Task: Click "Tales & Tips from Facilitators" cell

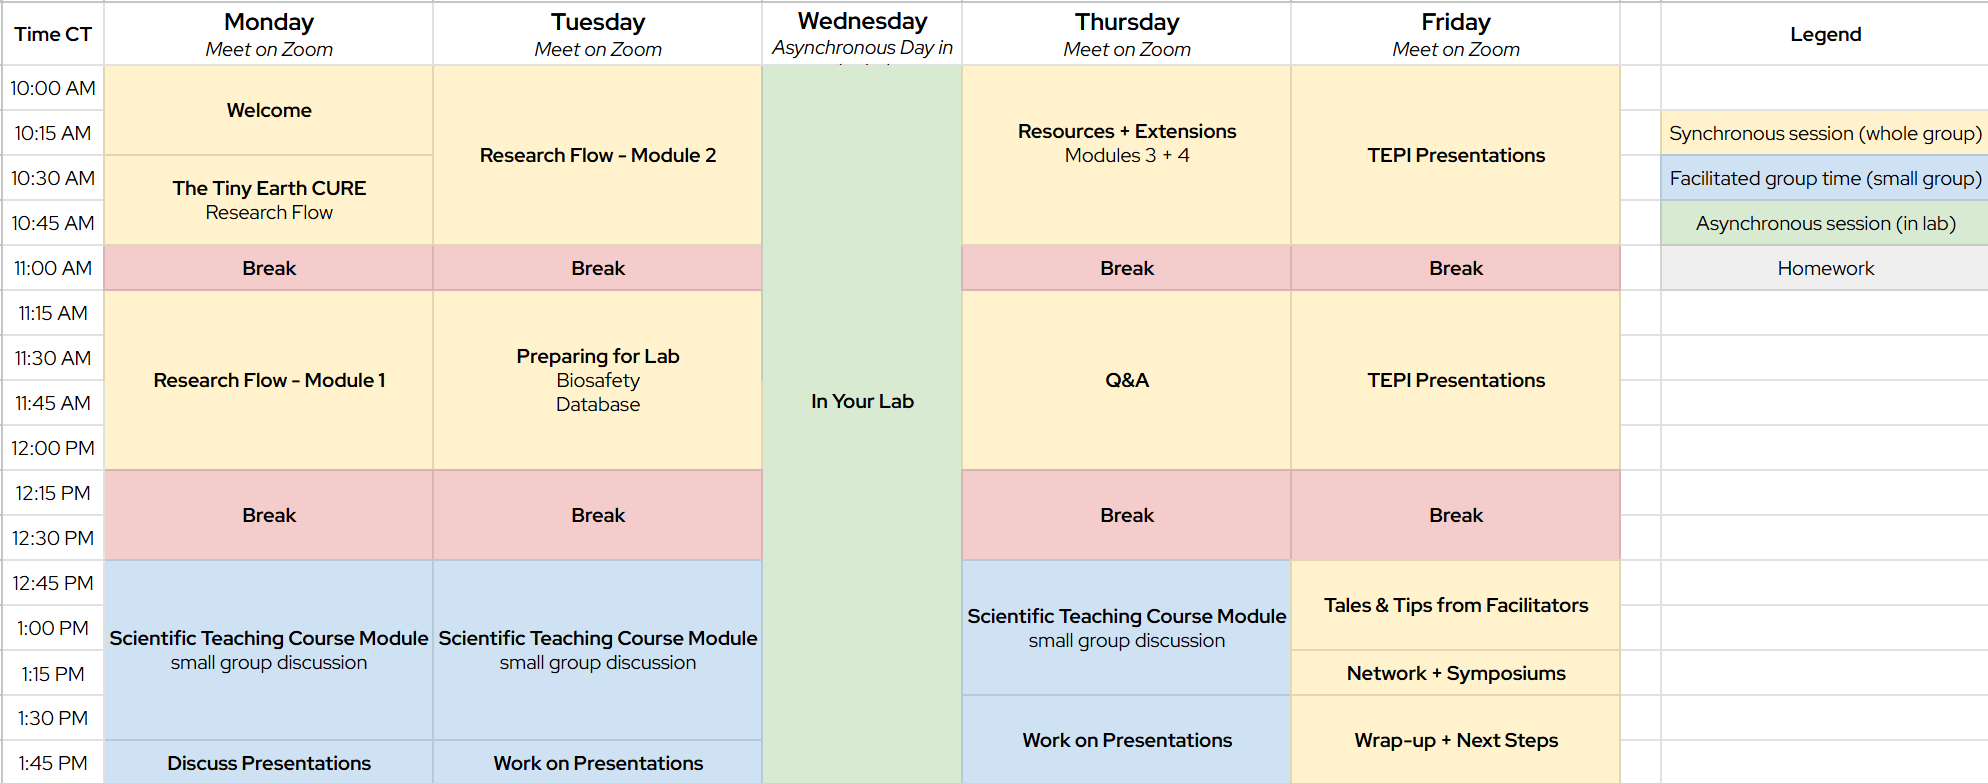Action: (1455, 605)
